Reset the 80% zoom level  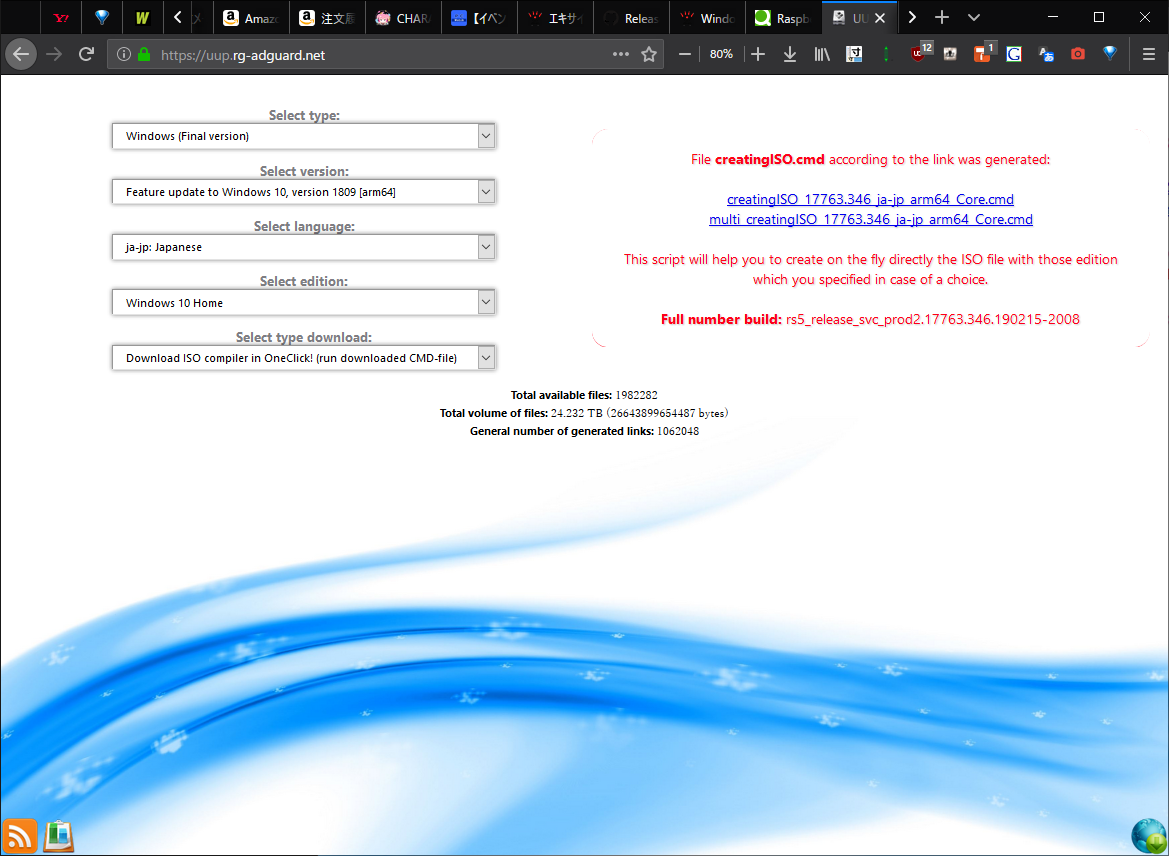(x=721, y=54)
